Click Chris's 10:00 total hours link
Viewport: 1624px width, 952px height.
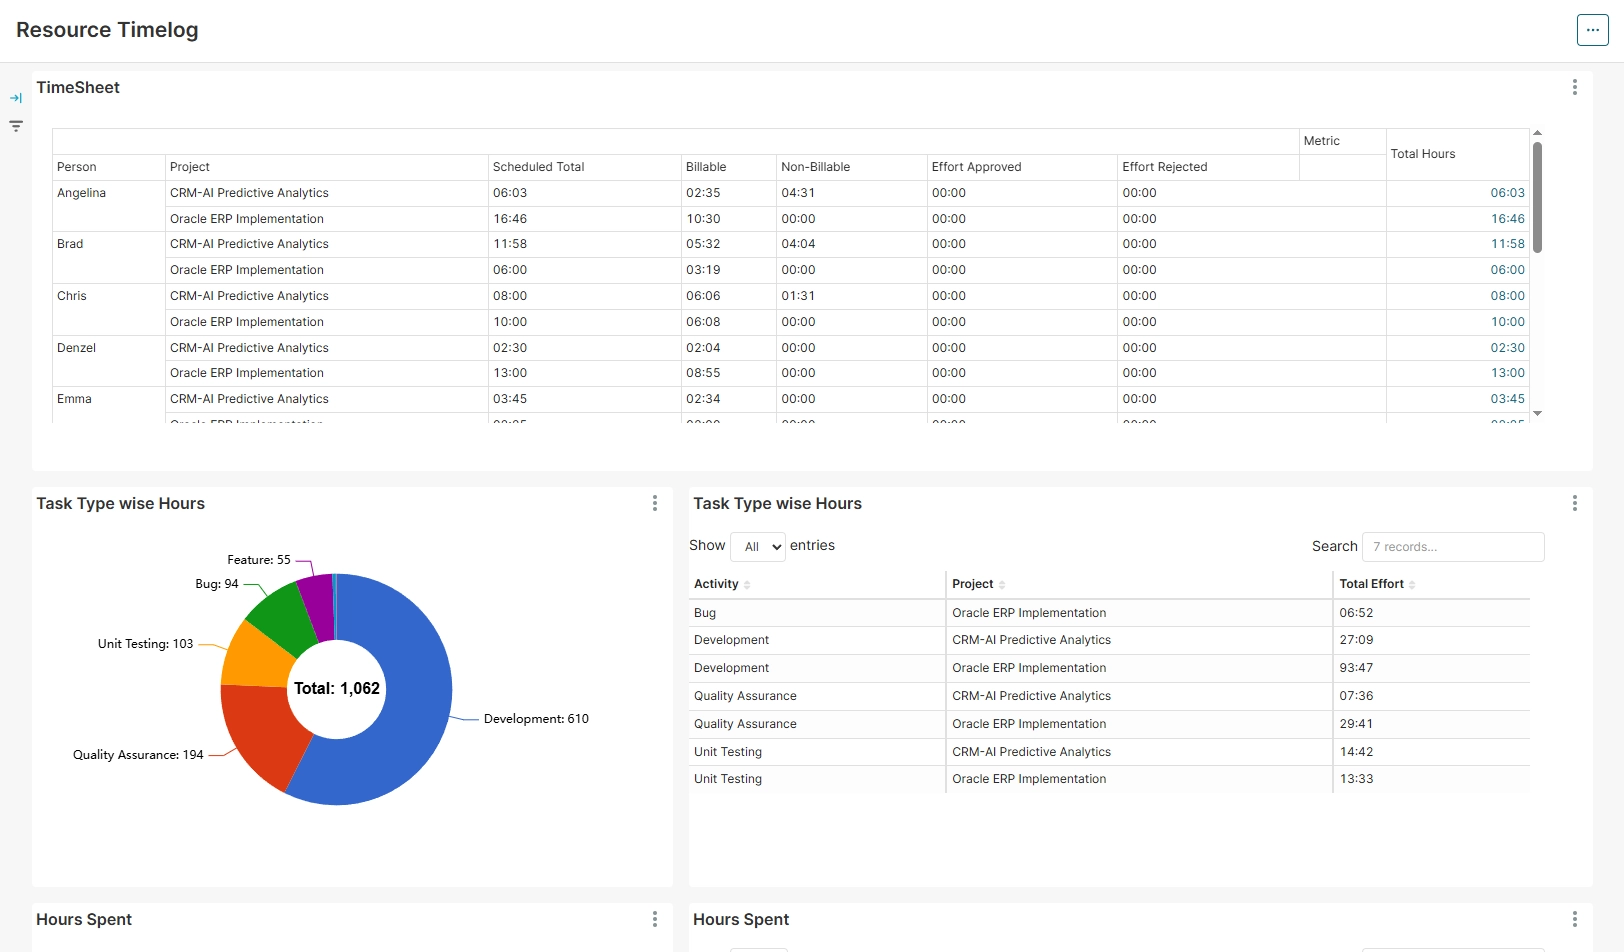(1507, 322)
